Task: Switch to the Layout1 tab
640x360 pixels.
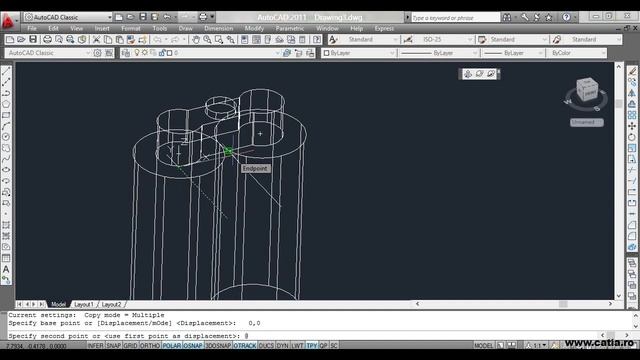Action: (x=84, y=304)
